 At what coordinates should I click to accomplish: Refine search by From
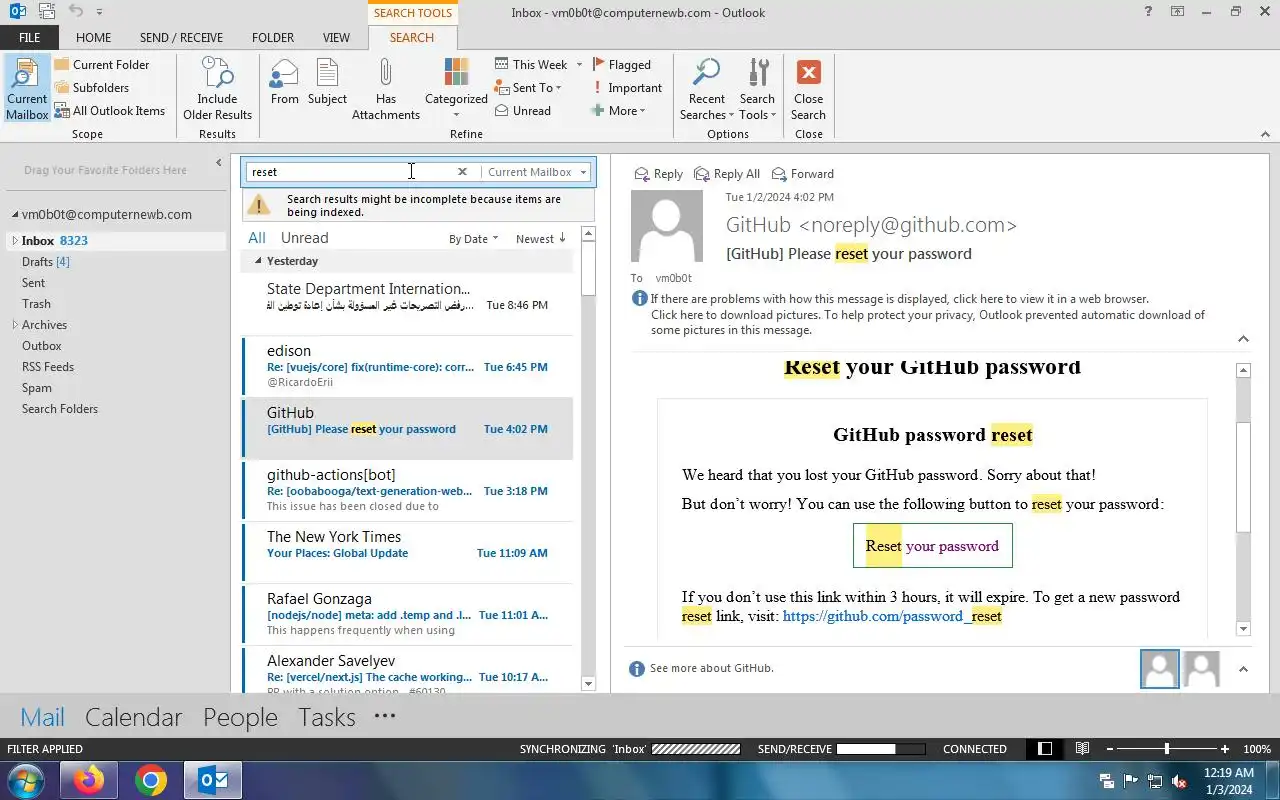[285, 82]
